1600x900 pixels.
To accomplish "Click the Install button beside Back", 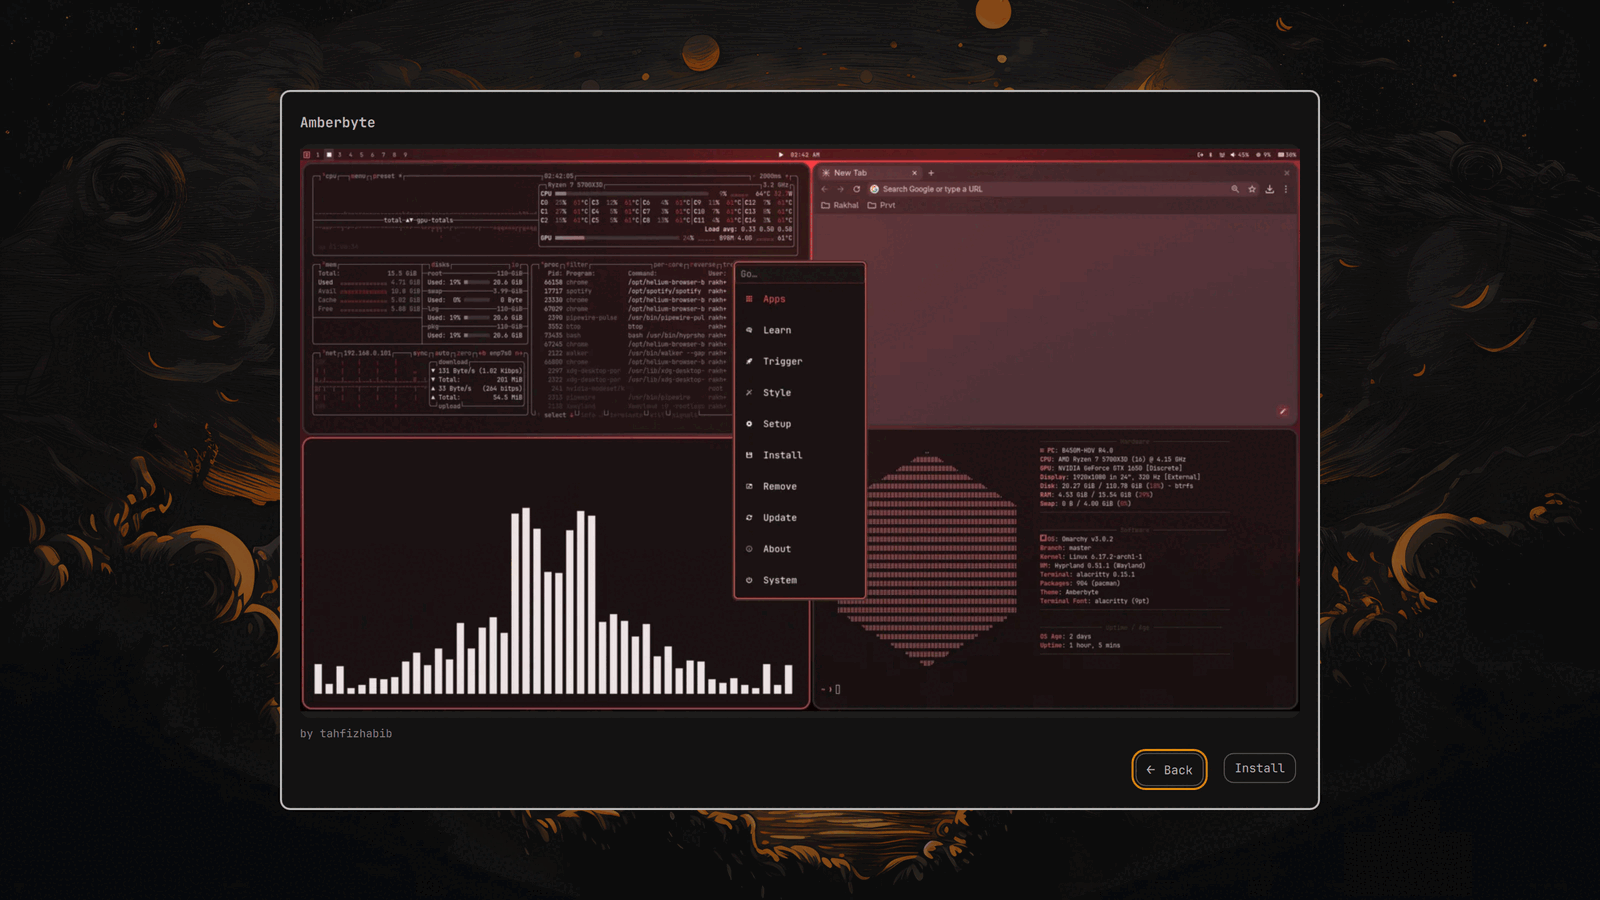I will tap(1259, 768).
